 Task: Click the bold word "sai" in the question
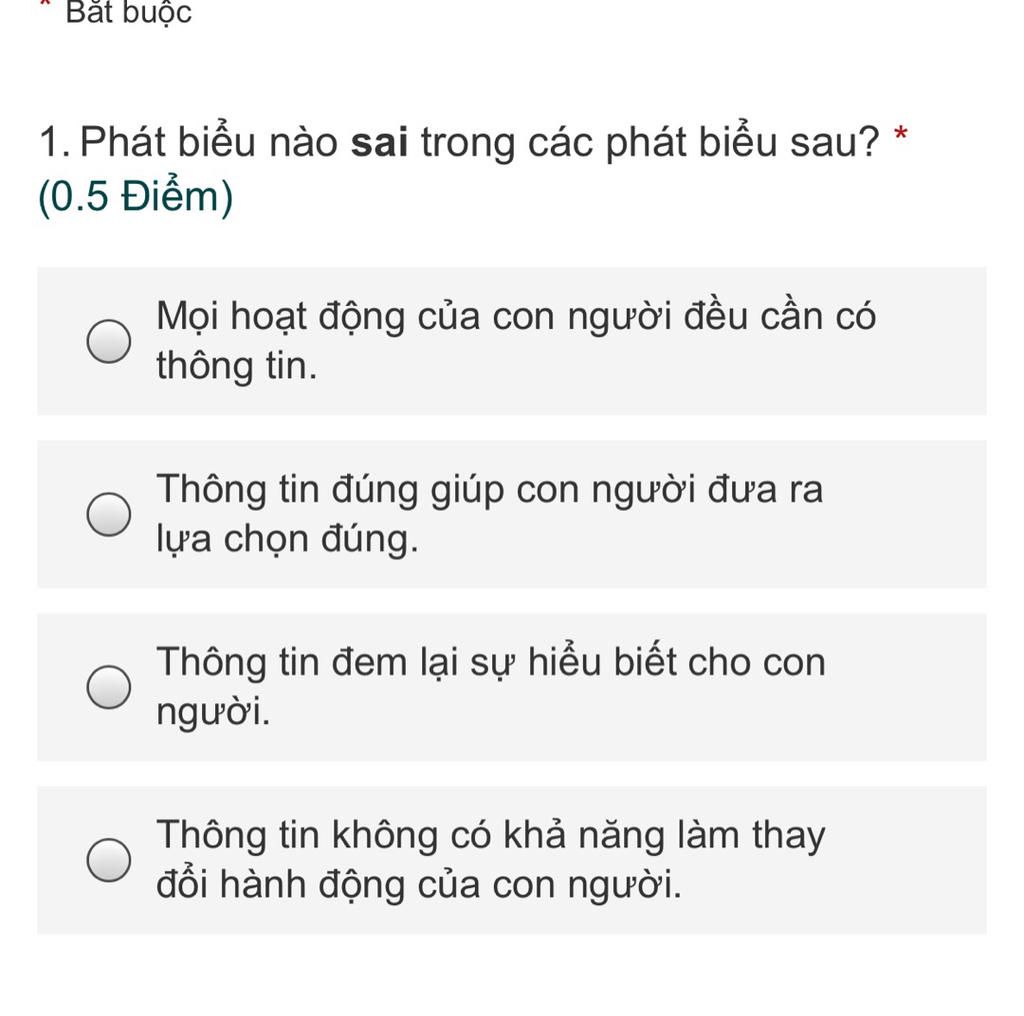click(379, 143)
